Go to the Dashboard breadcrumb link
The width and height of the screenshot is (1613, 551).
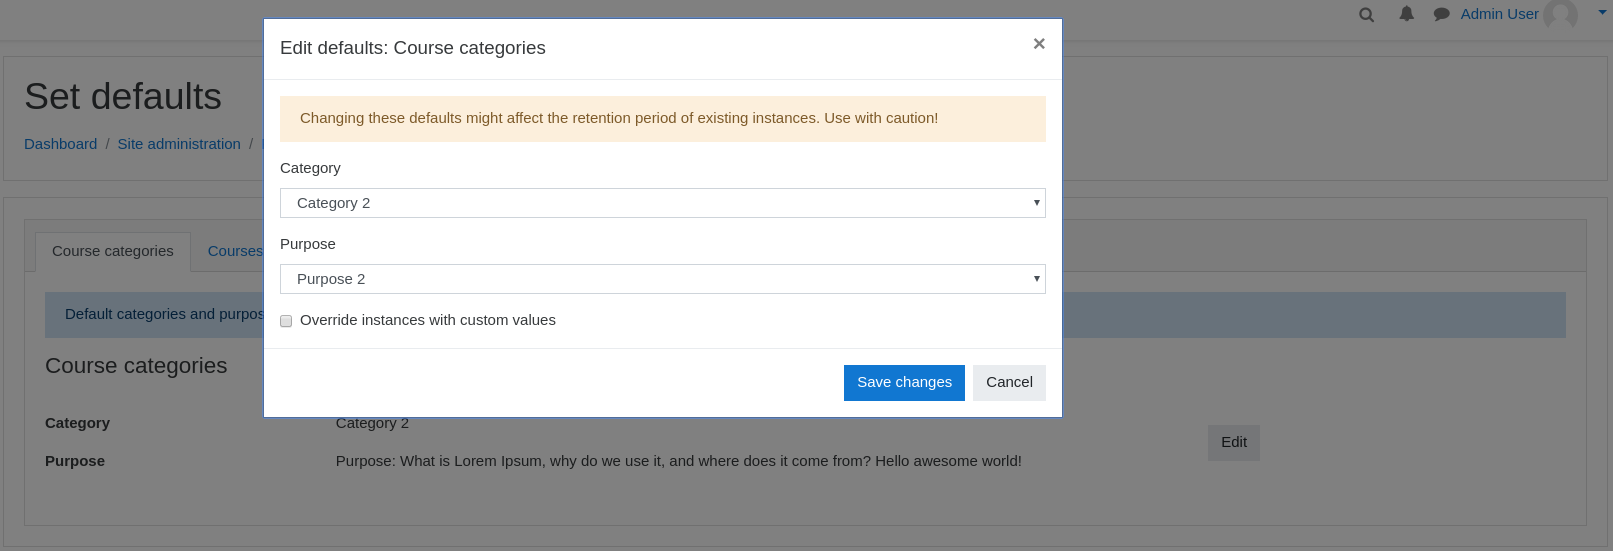click(x=61, y=144)
